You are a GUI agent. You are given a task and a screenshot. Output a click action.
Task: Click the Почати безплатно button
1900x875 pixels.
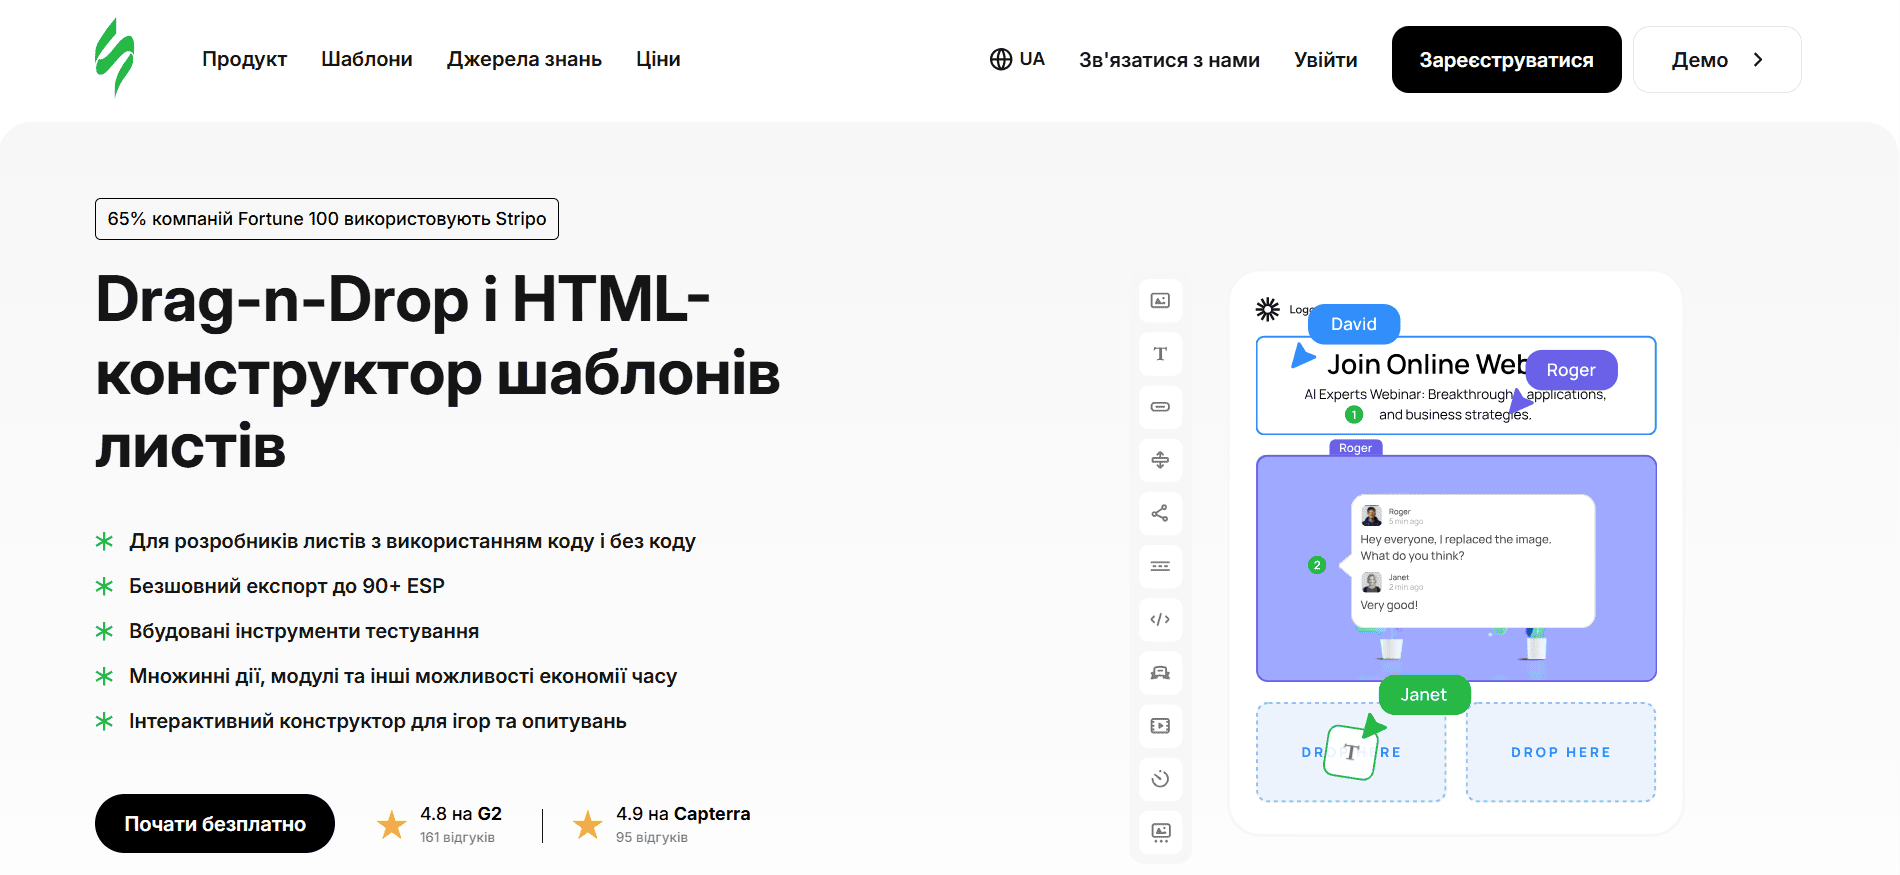point(215,824)
